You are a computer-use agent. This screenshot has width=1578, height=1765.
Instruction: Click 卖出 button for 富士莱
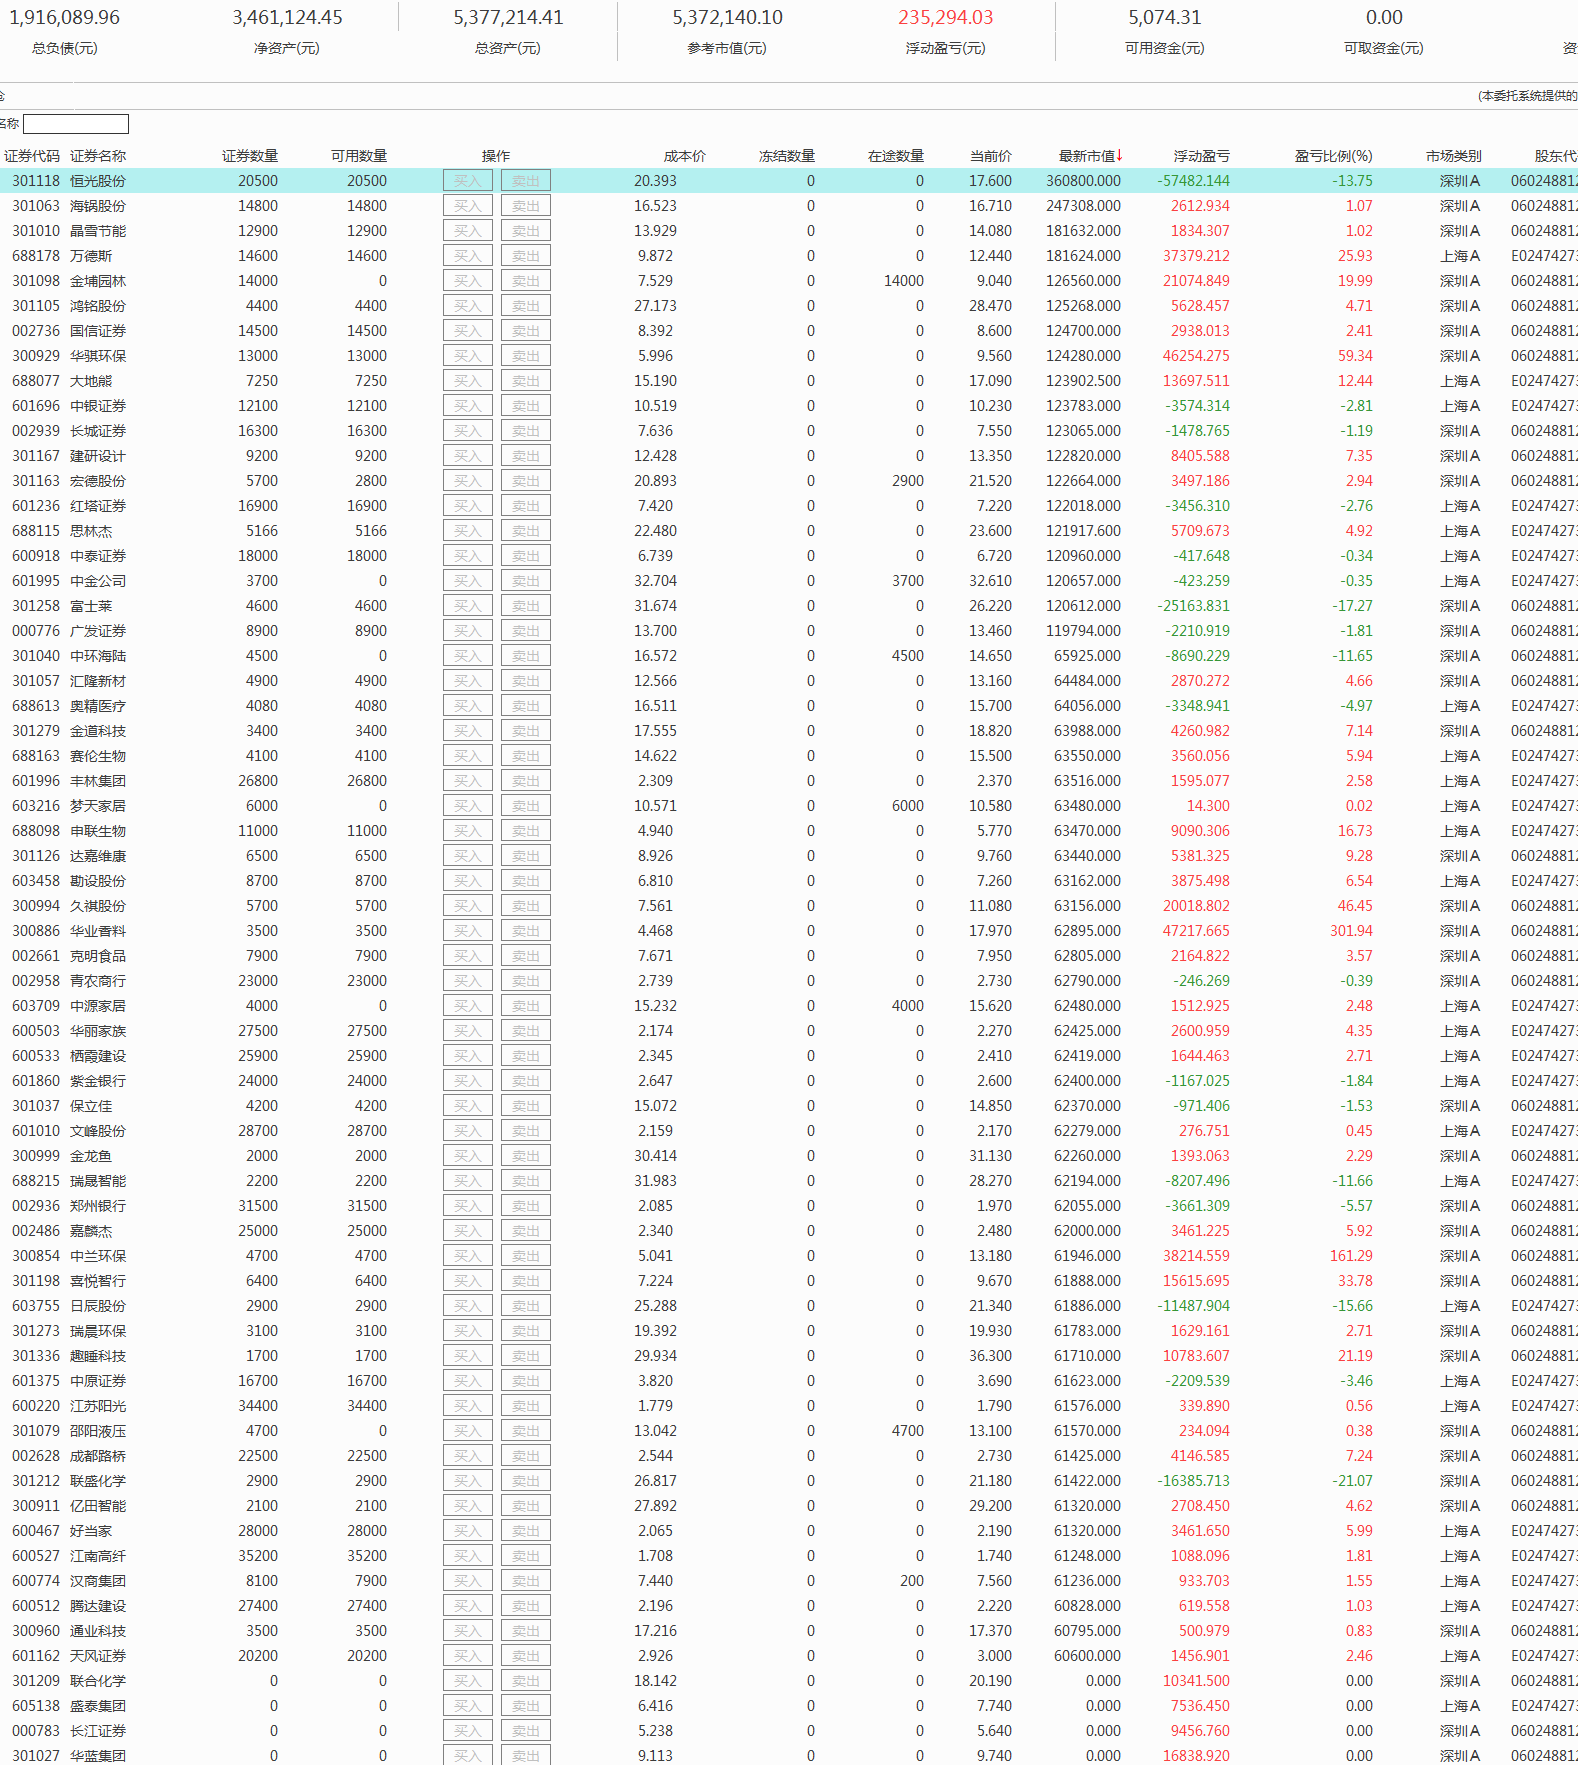(x=526, y=606)
